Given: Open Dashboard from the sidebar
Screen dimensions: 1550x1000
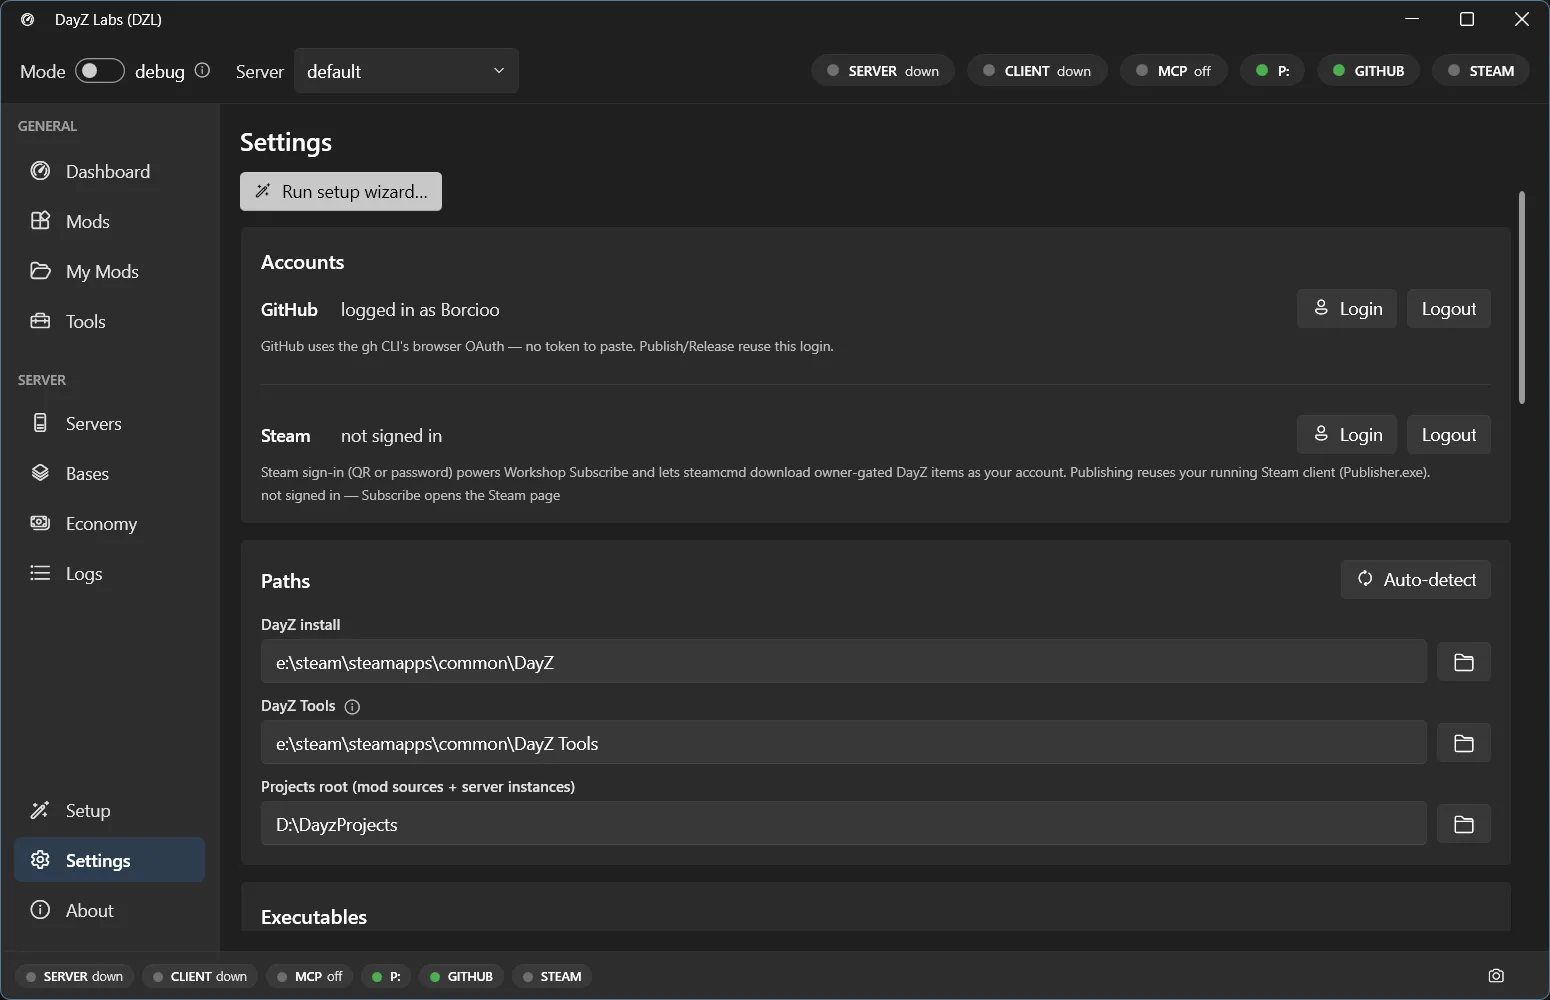Looking at the screenshot, I should point(110,171).
